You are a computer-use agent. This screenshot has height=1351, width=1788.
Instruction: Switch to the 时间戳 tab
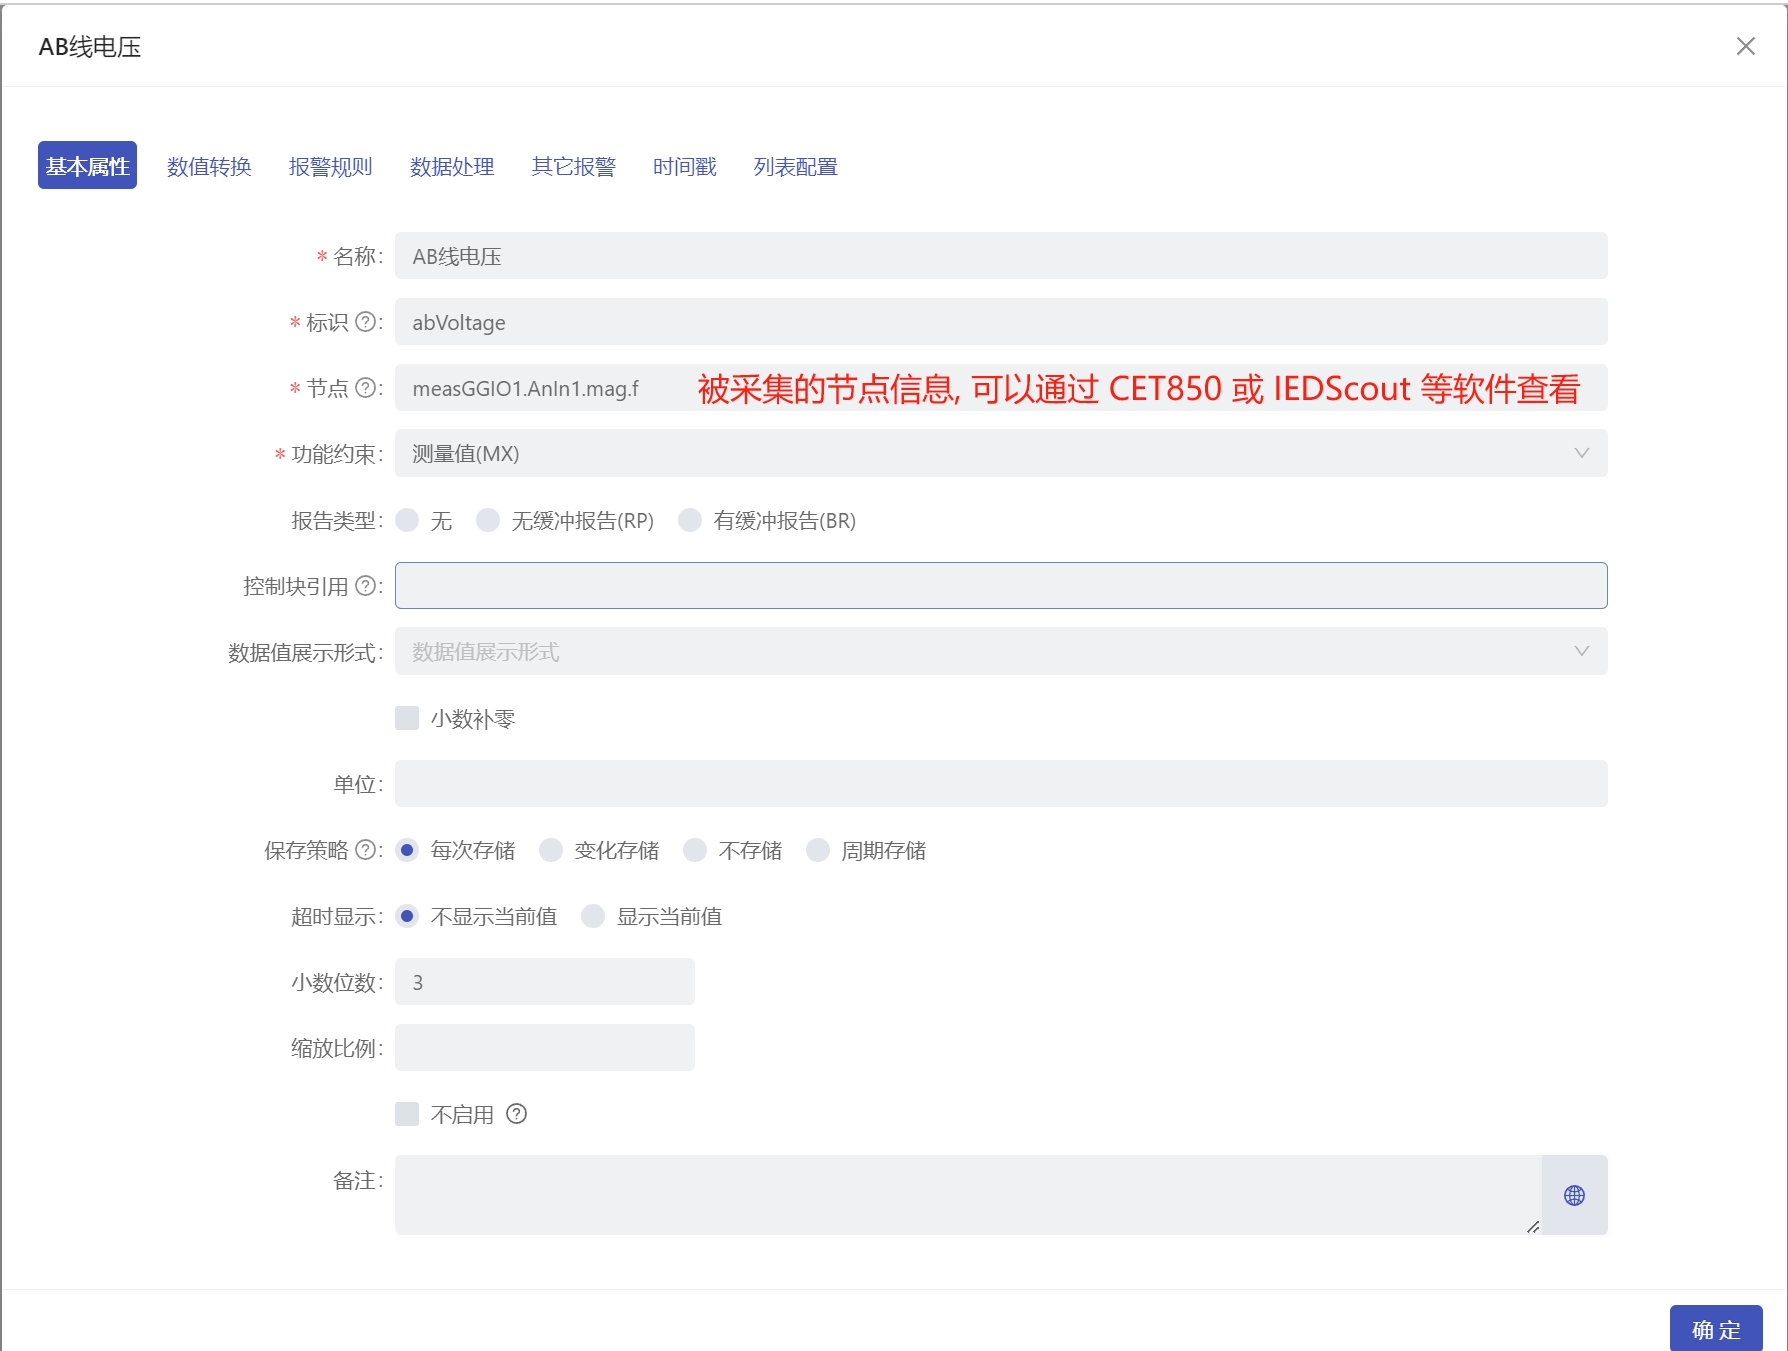click(685, 166)
